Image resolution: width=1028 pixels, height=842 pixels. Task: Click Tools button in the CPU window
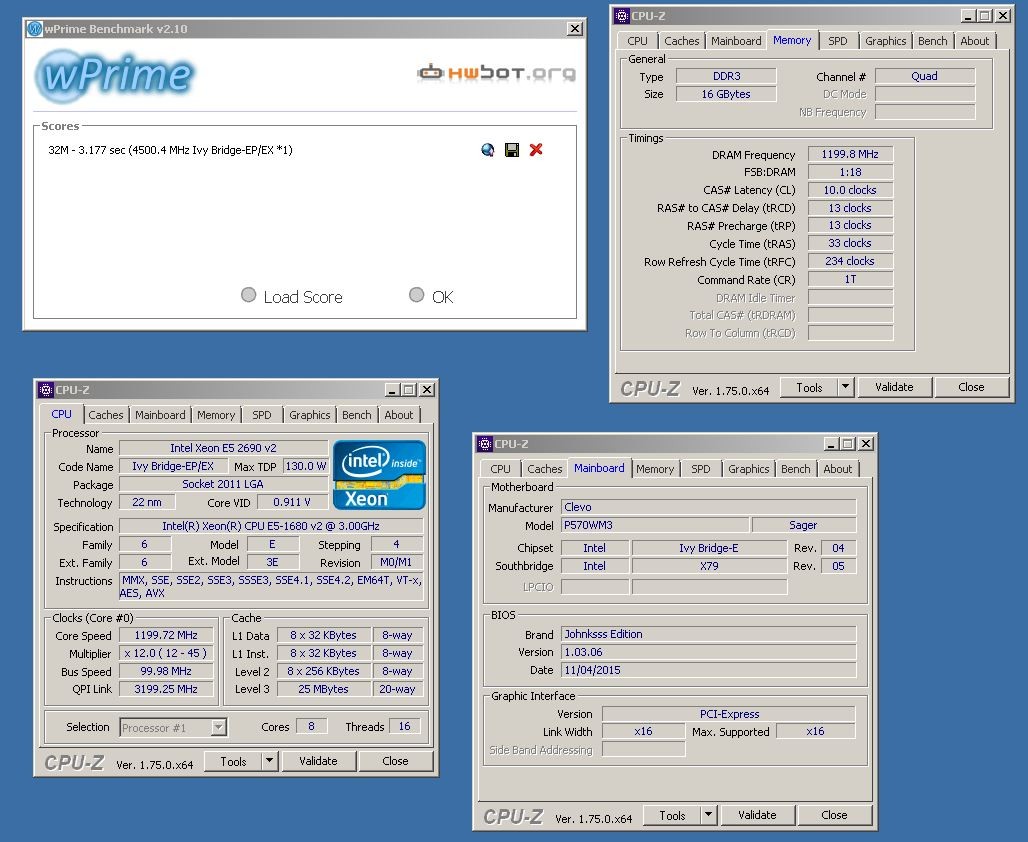(233, 761)
